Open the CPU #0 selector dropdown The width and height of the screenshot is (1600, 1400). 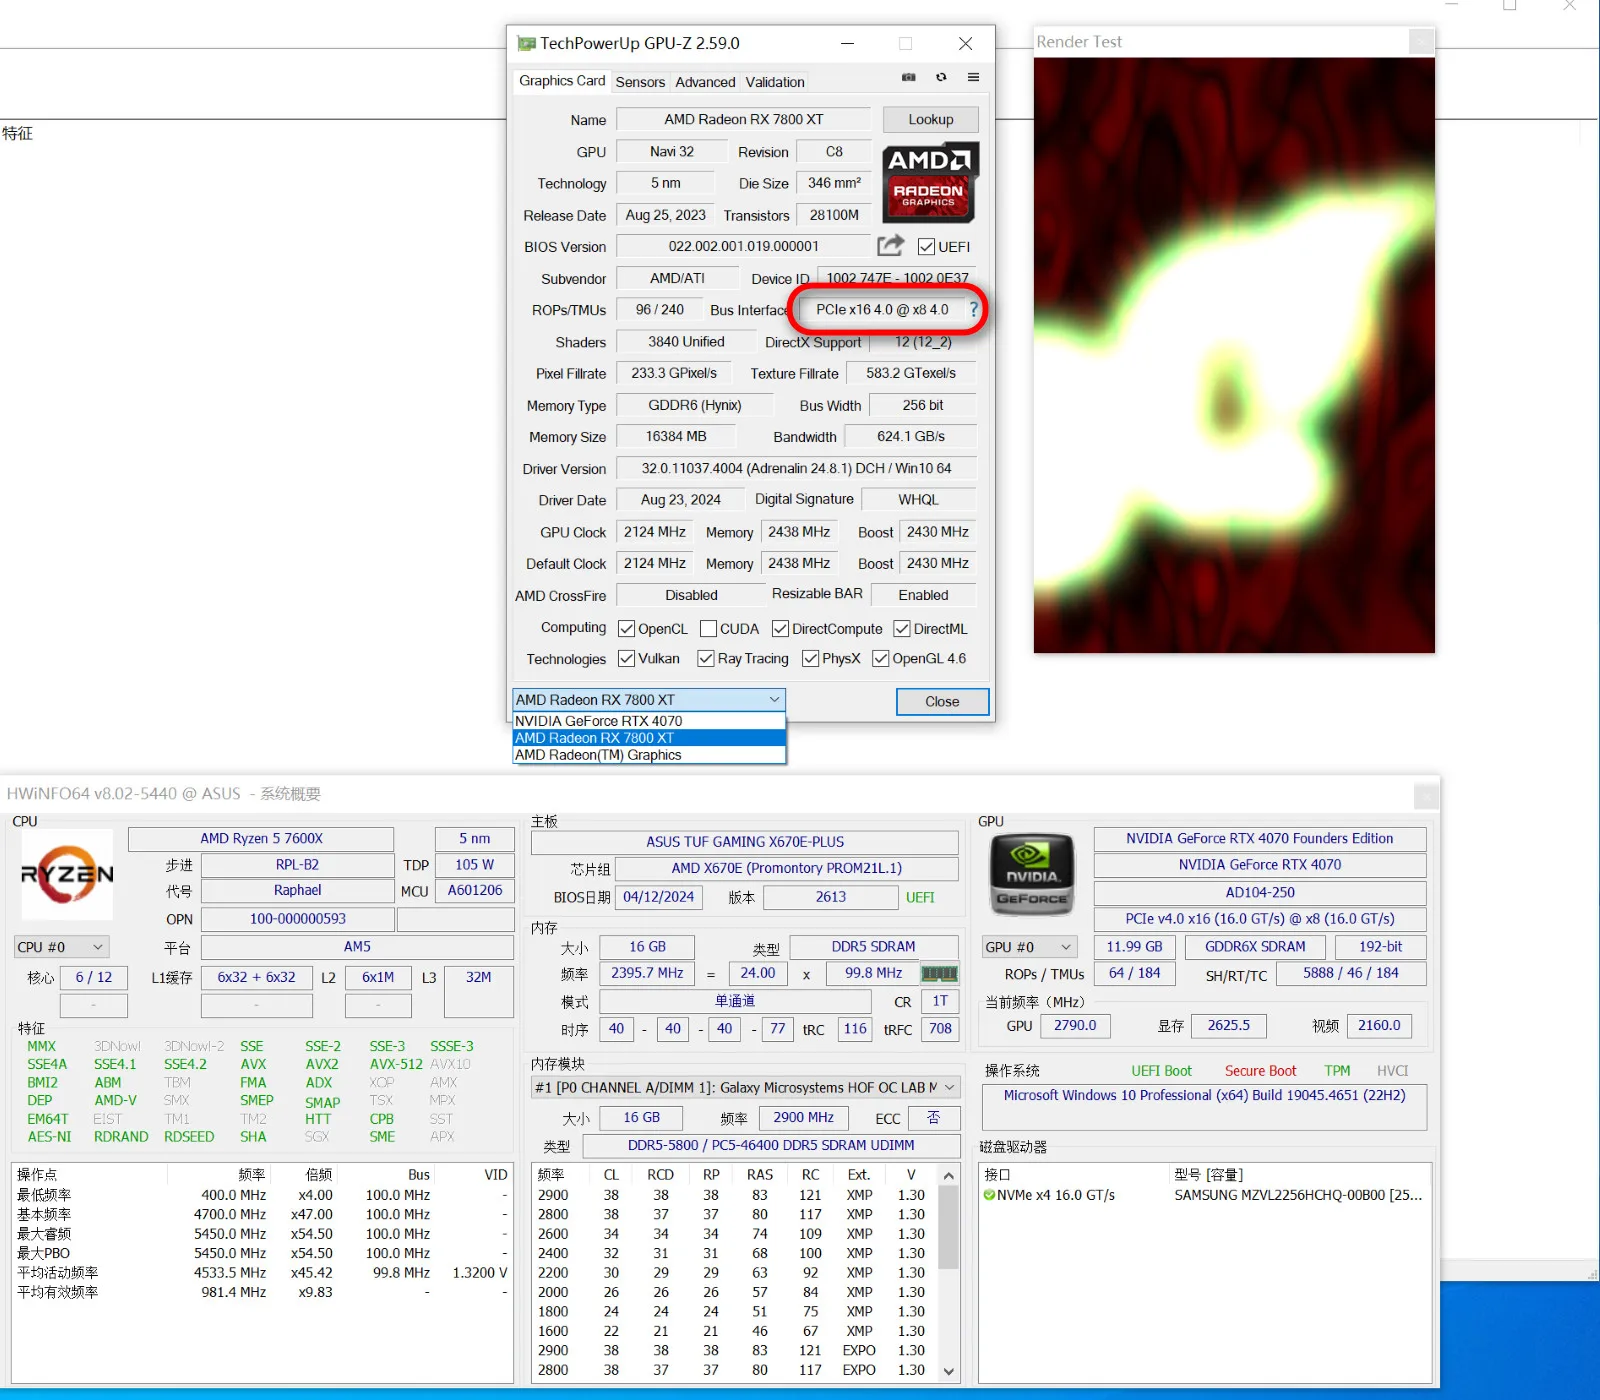coord(62,947)
